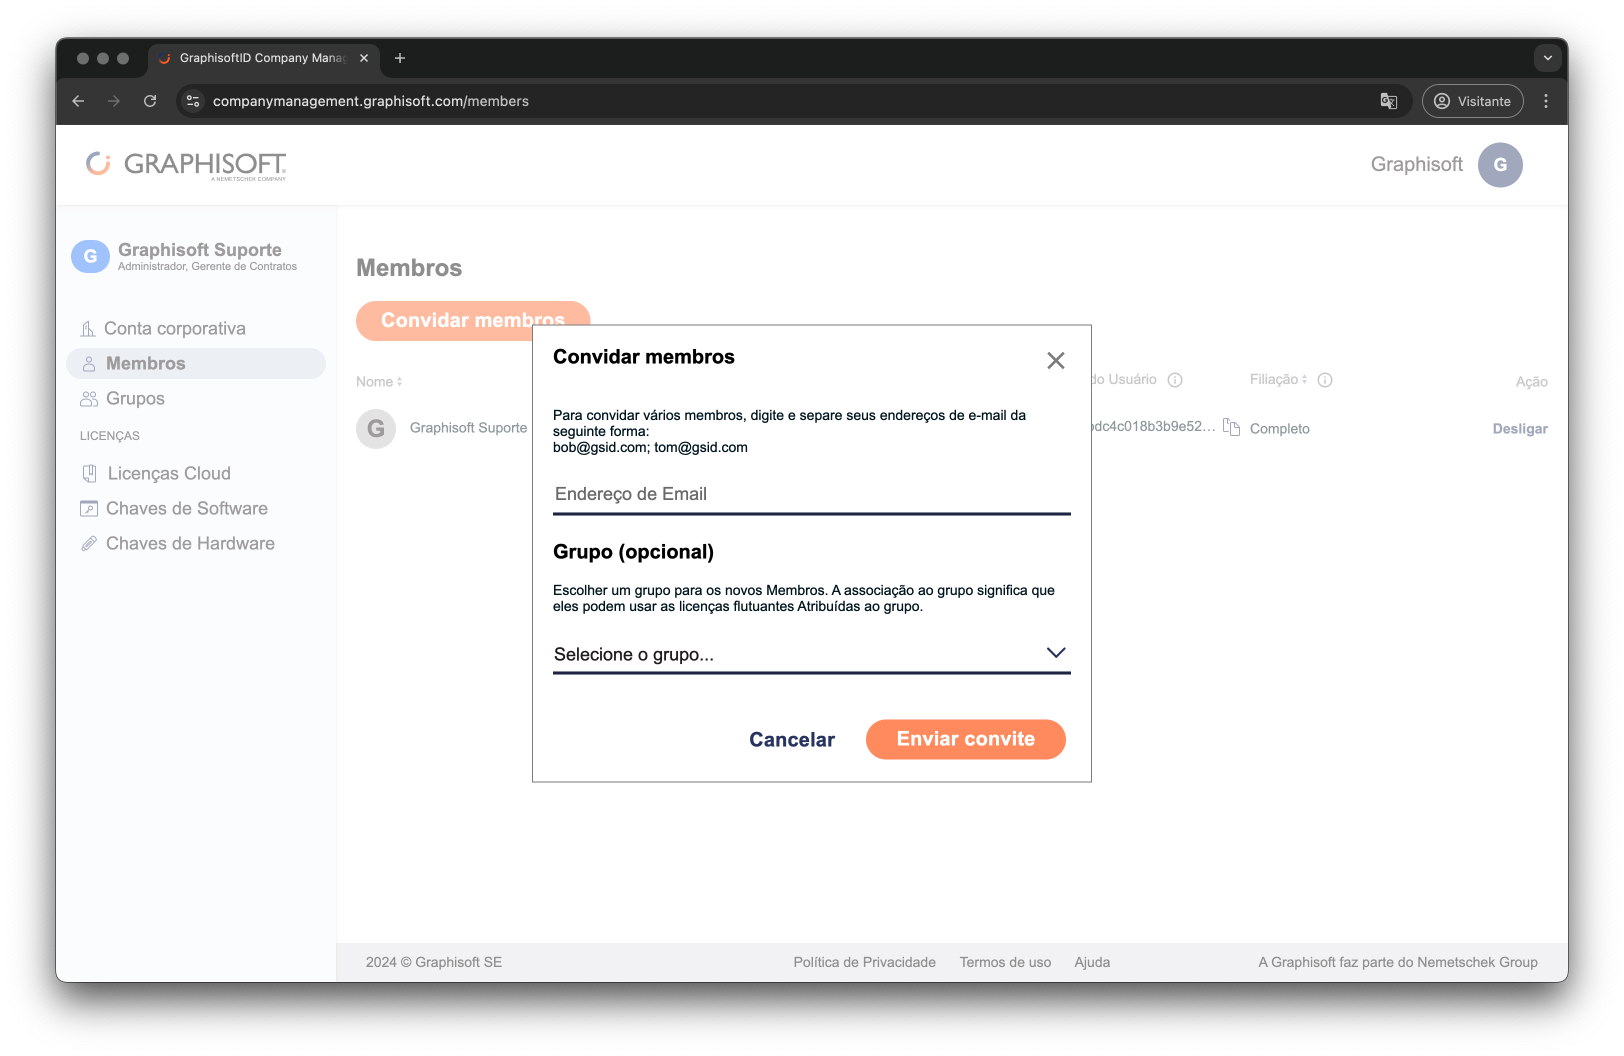Screen dimensions: 1624x1056
Task: Click the address bar URL
Action: [x=370, y=101]
